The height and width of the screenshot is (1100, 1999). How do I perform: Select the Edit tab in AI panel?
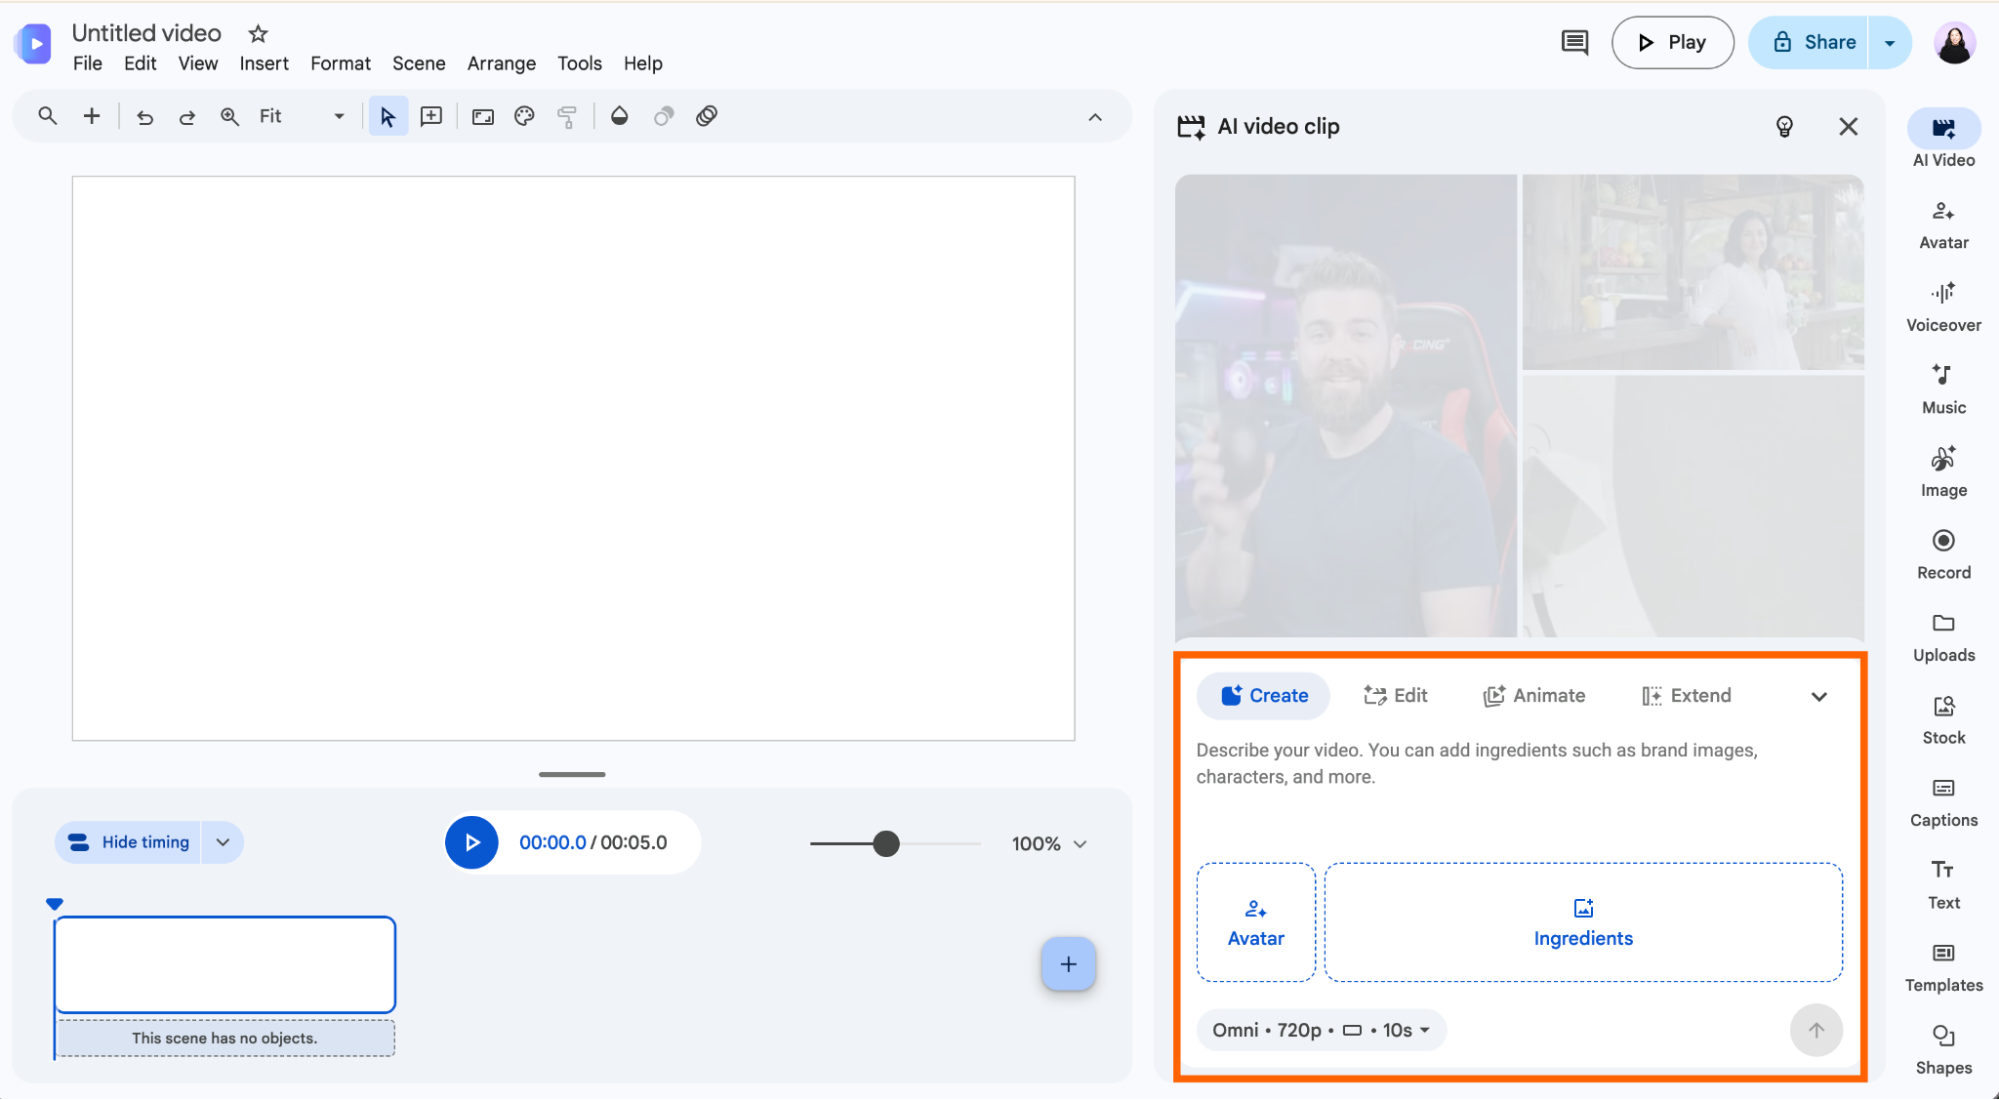tap(1396, 696)
